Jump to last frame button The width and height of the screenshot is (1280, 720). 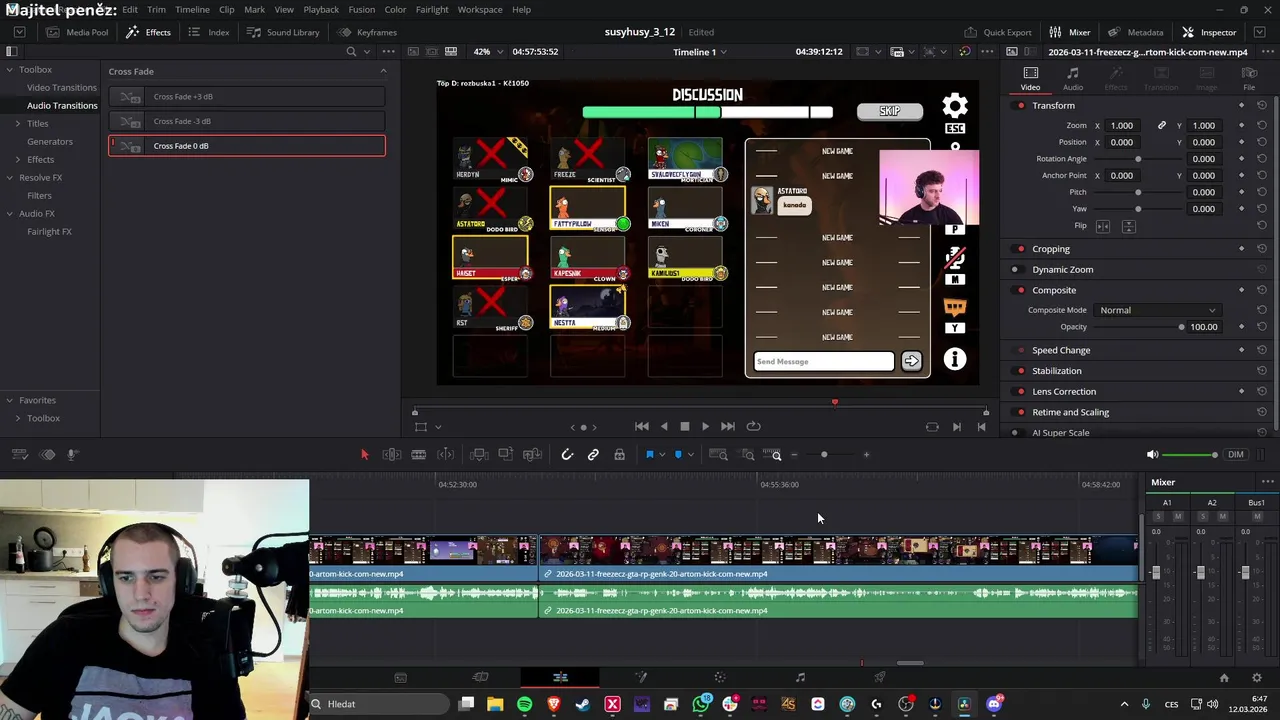pos(728,426)
